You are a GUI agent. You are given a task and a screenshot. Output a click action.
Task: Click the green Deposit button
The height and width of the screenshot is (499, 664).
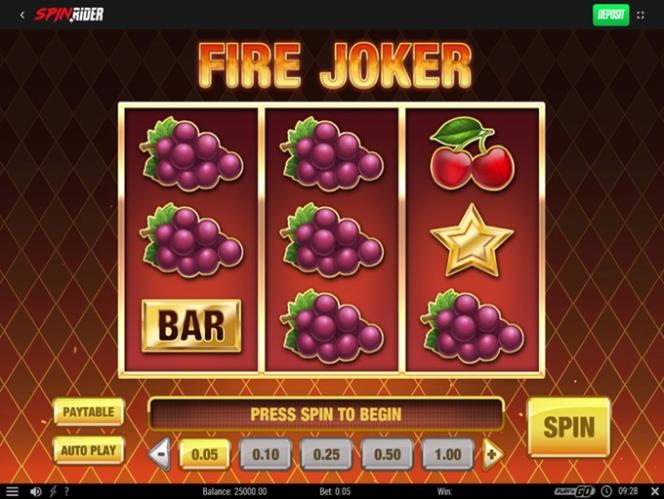pyautogui.click(x=611, y=15)
